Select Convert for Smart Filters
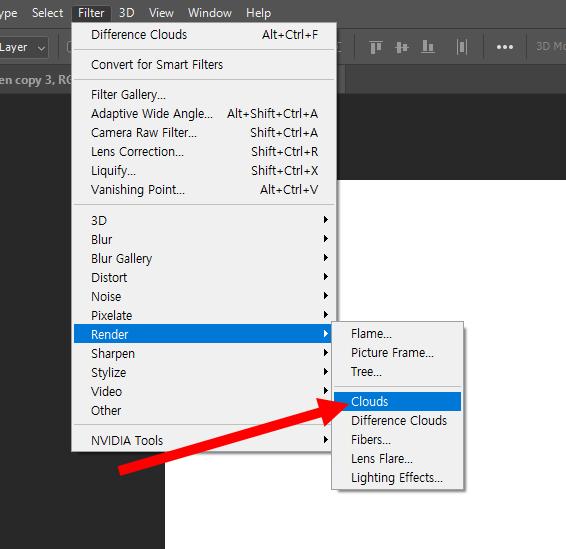The width and height of the screenshot is (566, 549). pos(204,65)
